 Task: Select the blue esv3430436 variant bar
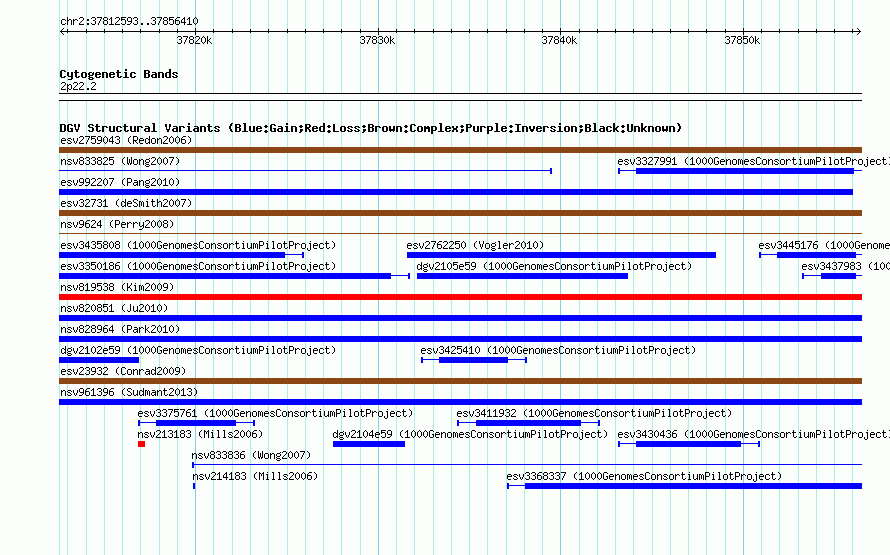click(x=689, y=444)
